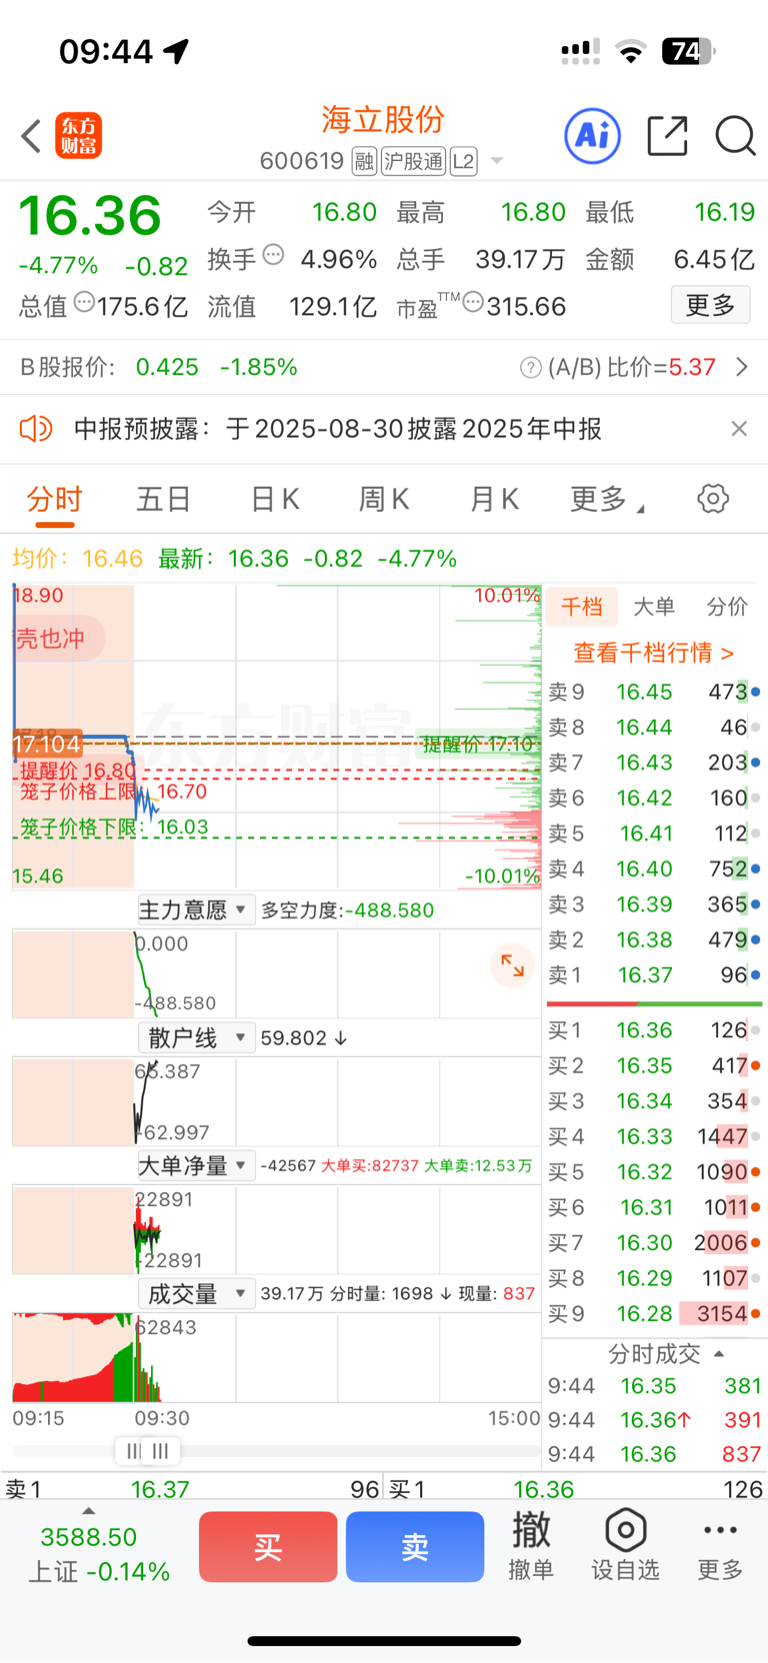
Task: Switch to the 分价 tab
Action: [727, 606]
